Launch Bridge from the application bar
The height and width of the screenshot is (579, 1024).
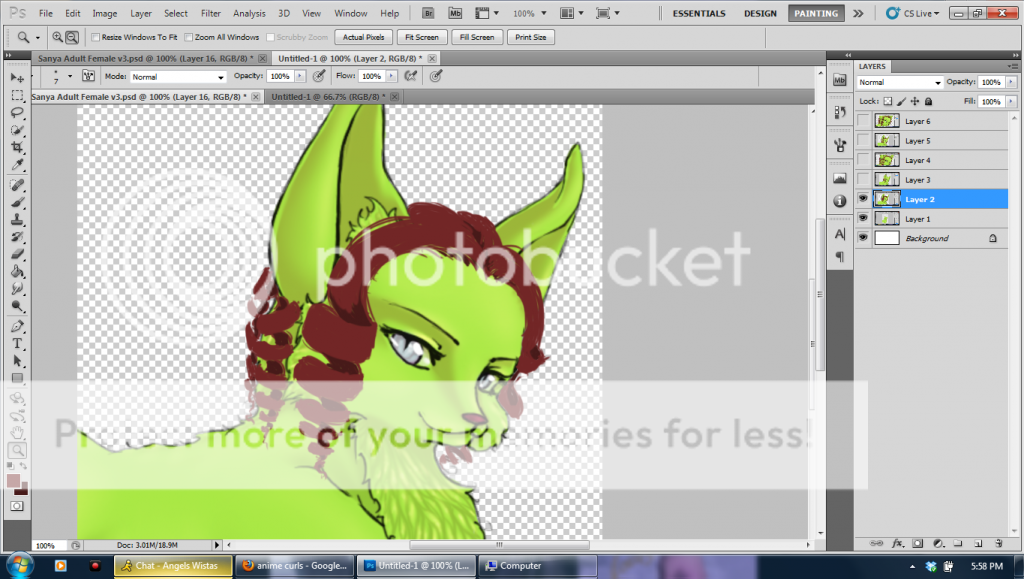(x=428, y=14)
